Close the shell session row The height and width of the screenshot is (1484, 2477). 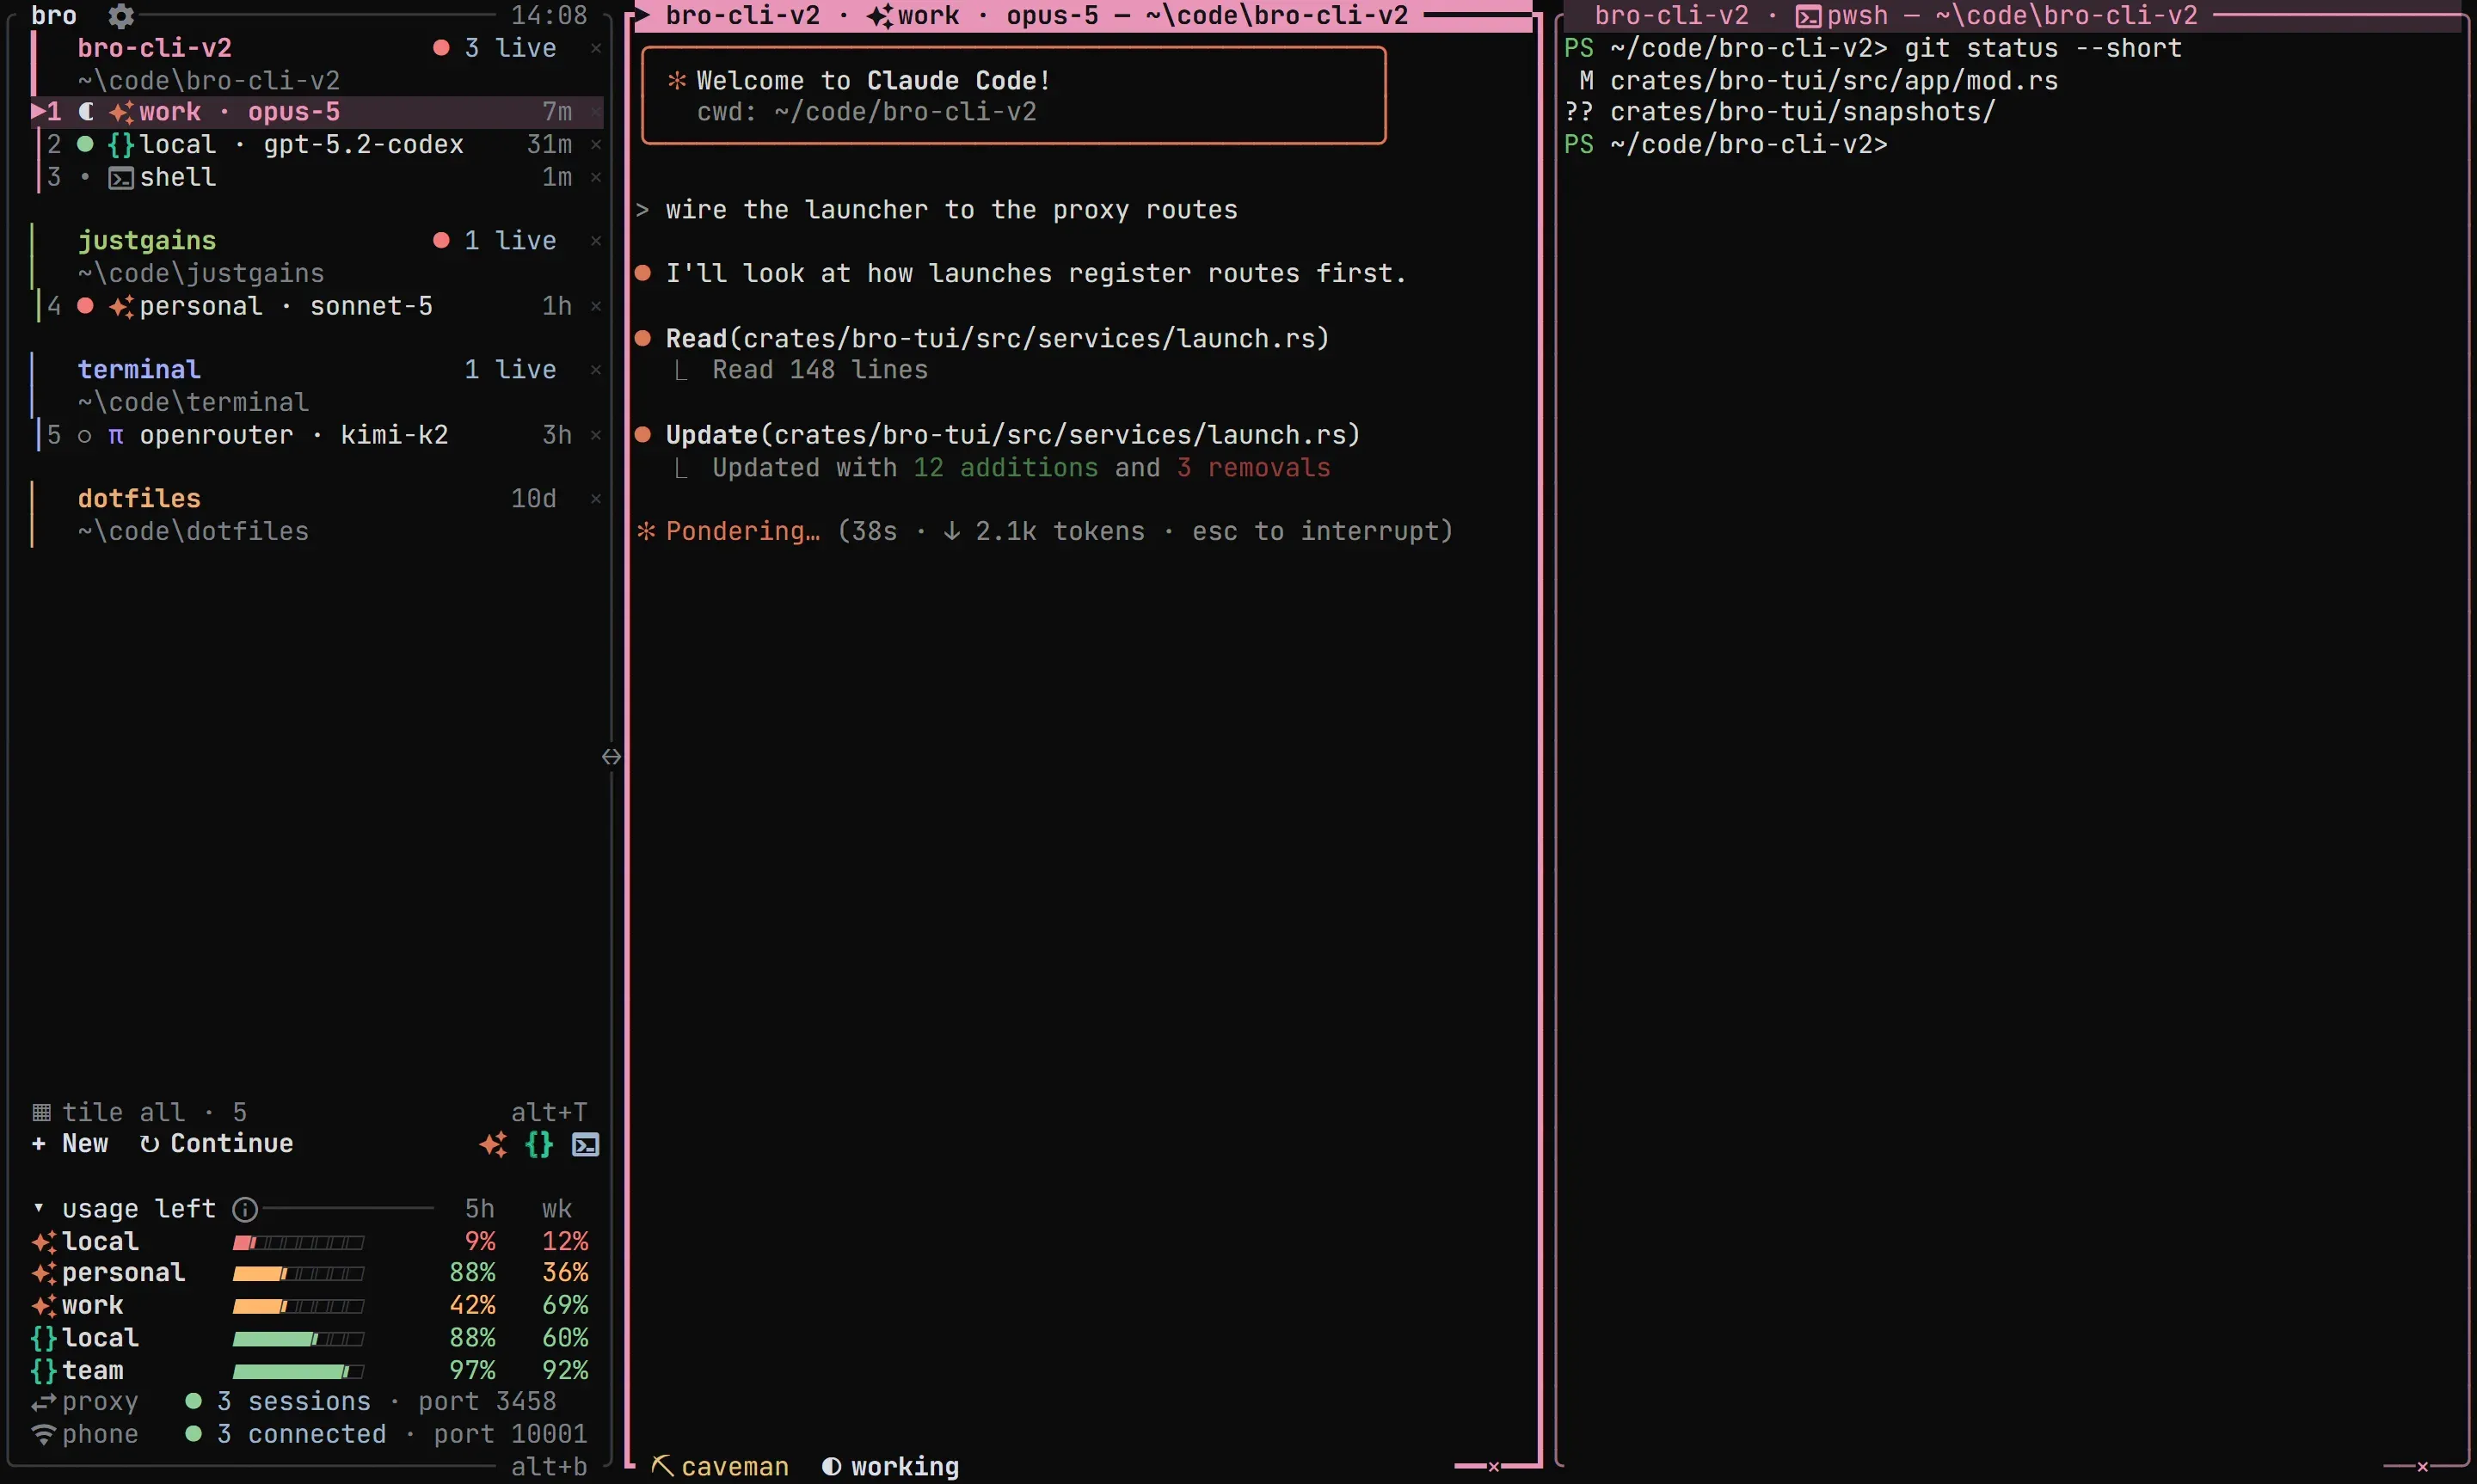point(596,177)
